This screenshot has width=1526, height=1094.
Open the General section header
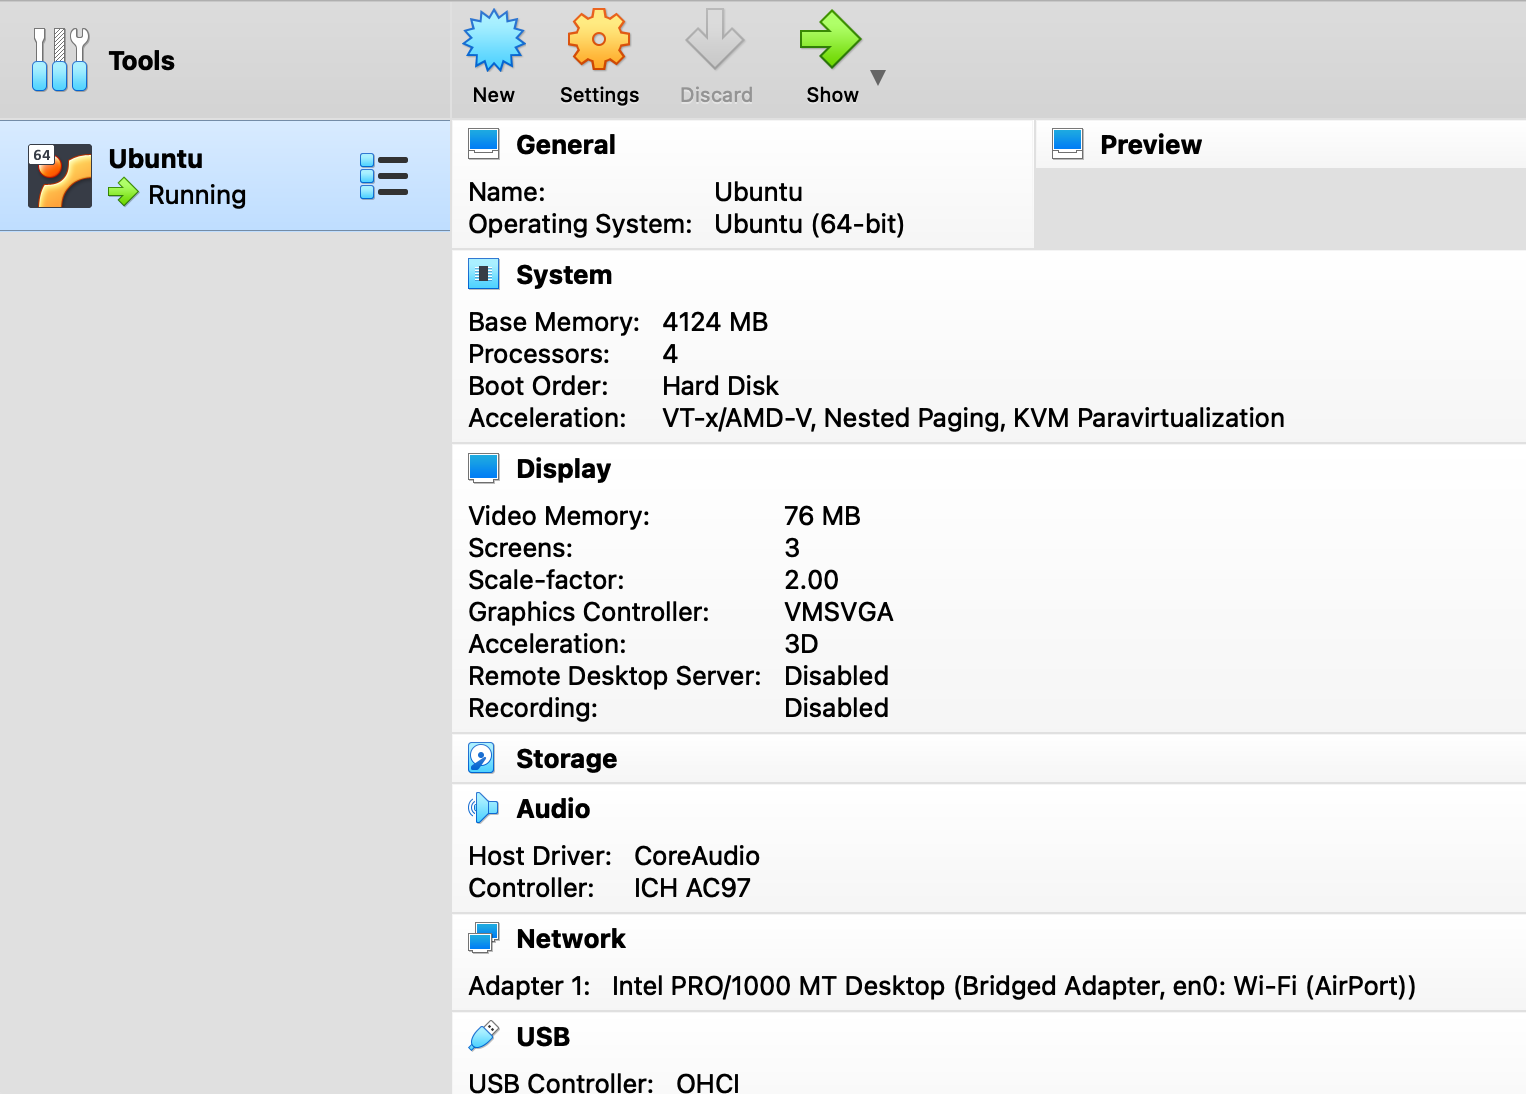(x=566, y=145)
